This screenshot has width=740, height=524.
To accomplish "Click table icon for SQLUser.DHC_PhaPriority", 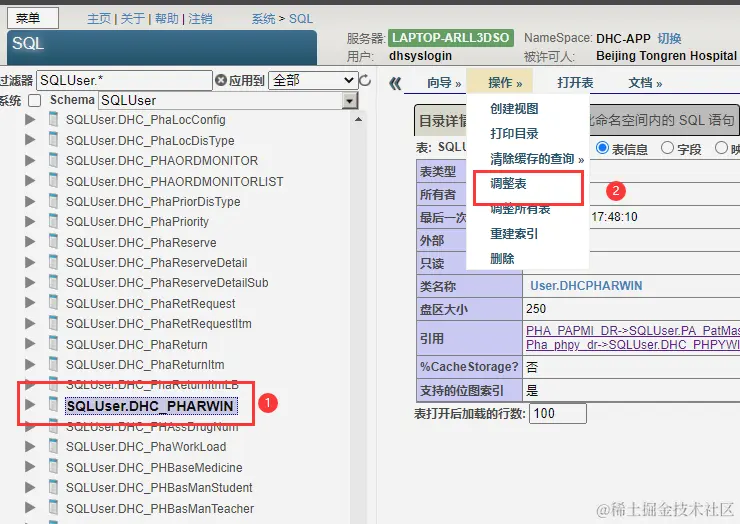I will [54, 221].
